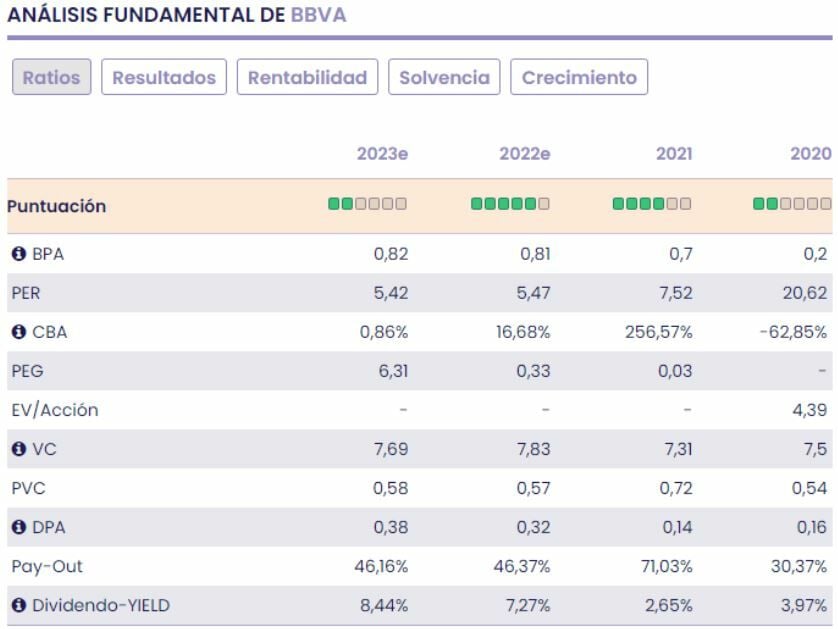This screenshot has height=629, width=838.
Task: Select the Rentabilidad tab
Action: (x=307, y=77)
